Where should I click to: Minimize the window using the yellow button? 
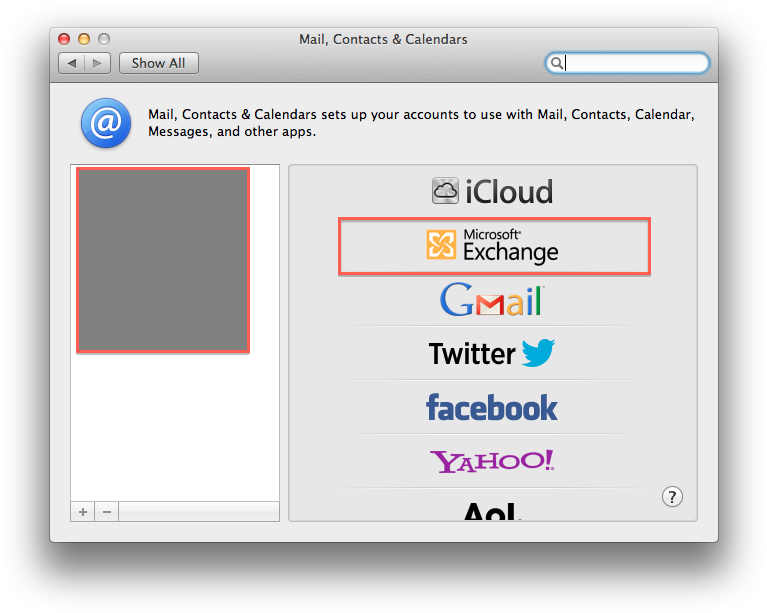pyautogui.click(x=84, y=39)
